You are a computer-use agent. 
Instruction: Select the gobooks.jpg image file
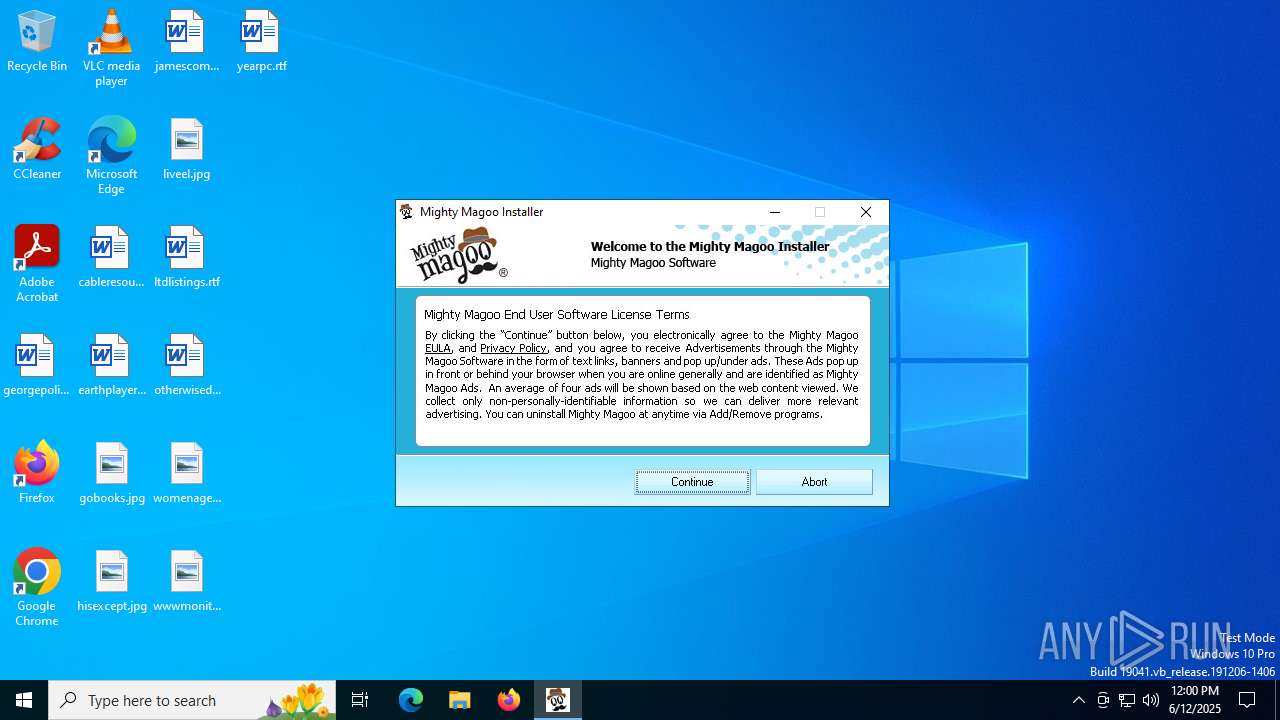click(111, 473)
